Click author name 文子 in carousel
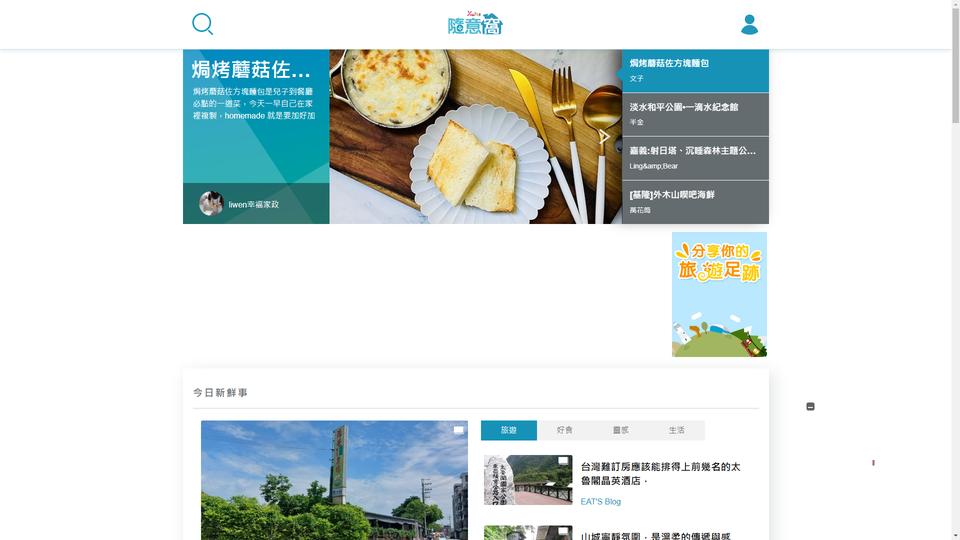This screenshot has width=960, height=540. coord(636,78)
